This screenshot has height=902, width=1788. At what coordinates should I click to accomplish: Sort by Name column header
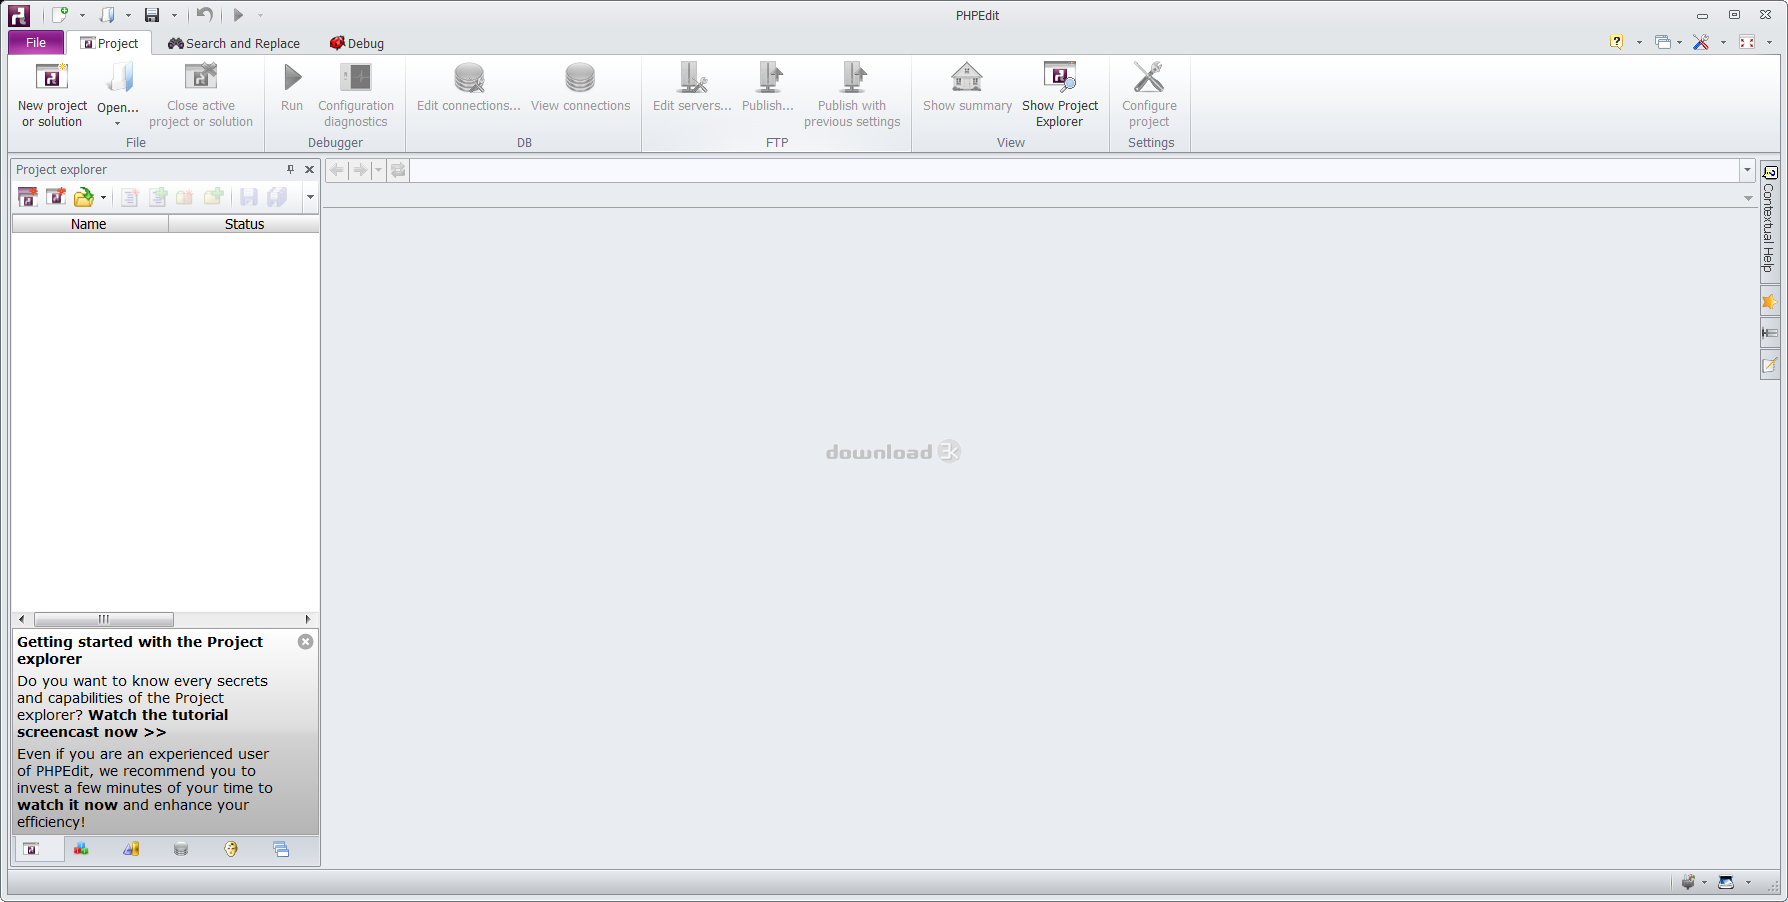pos(89,224)
